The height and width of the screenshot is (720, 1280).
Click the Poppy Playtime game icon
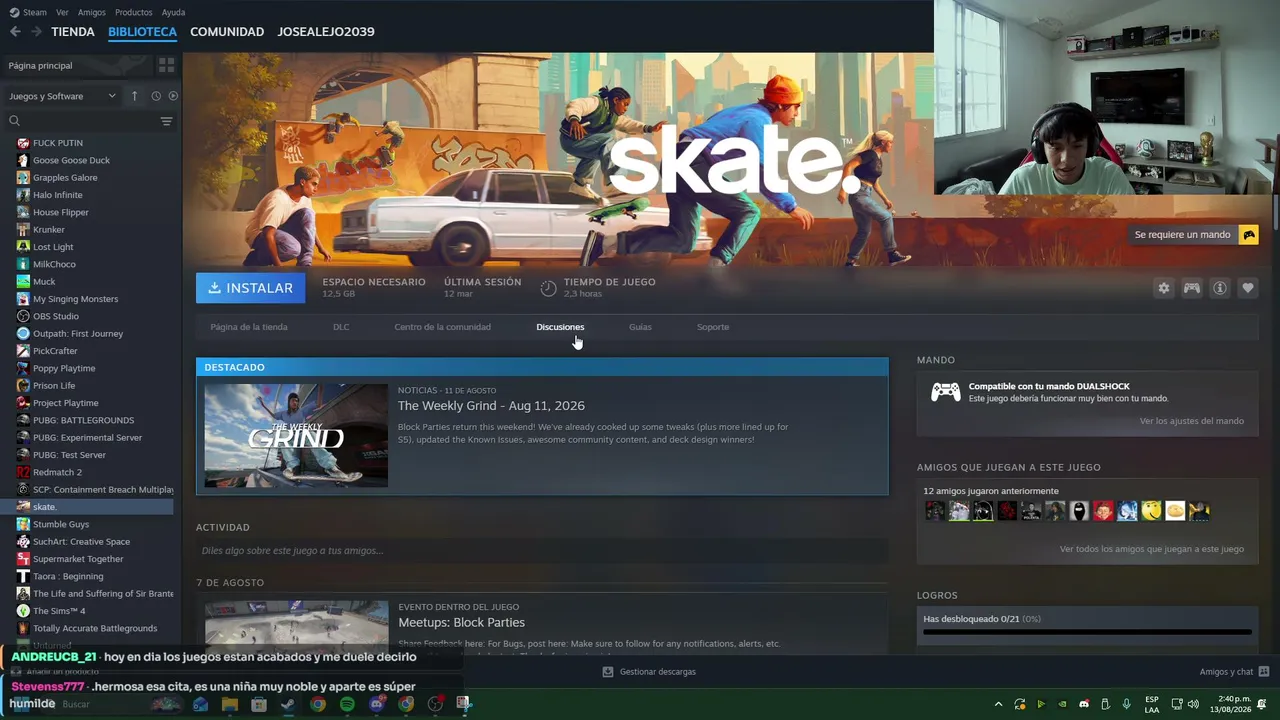[x=23, y=368]
